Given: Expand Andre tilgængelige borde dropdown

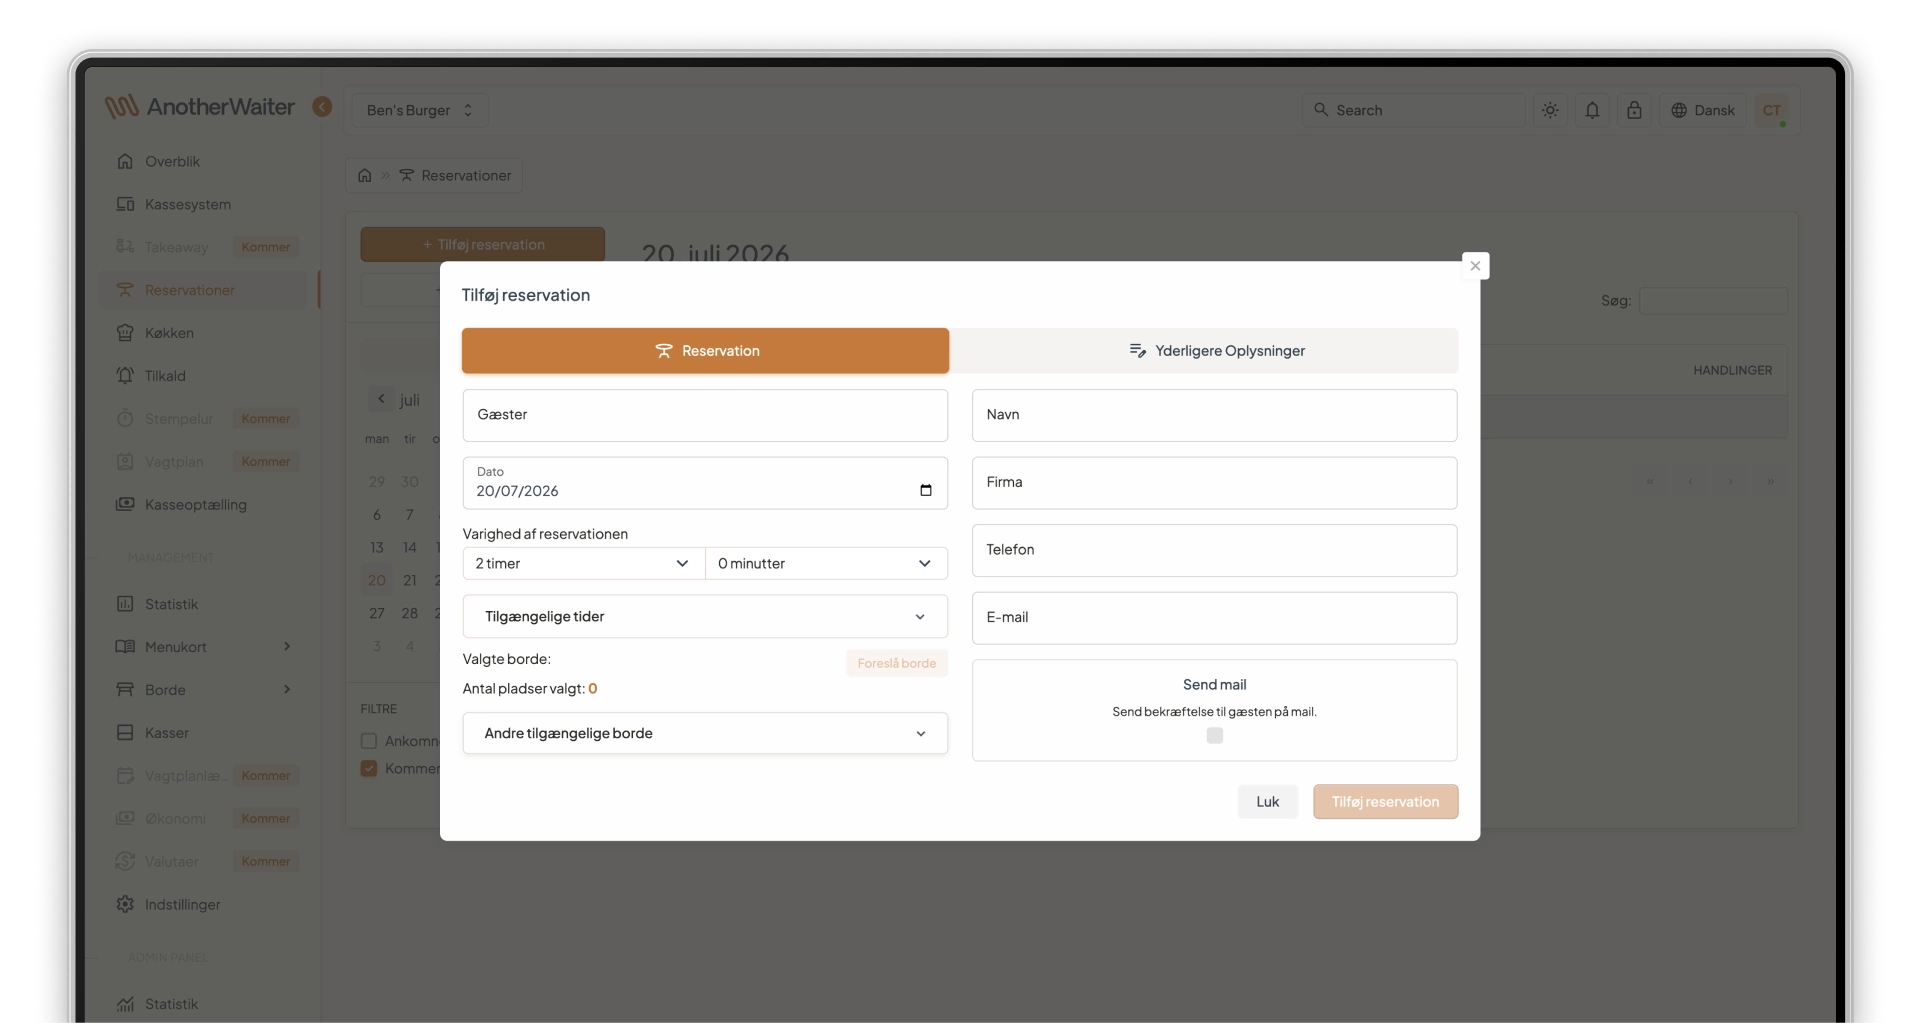Looking at the screenshot, I should [705, 733].
